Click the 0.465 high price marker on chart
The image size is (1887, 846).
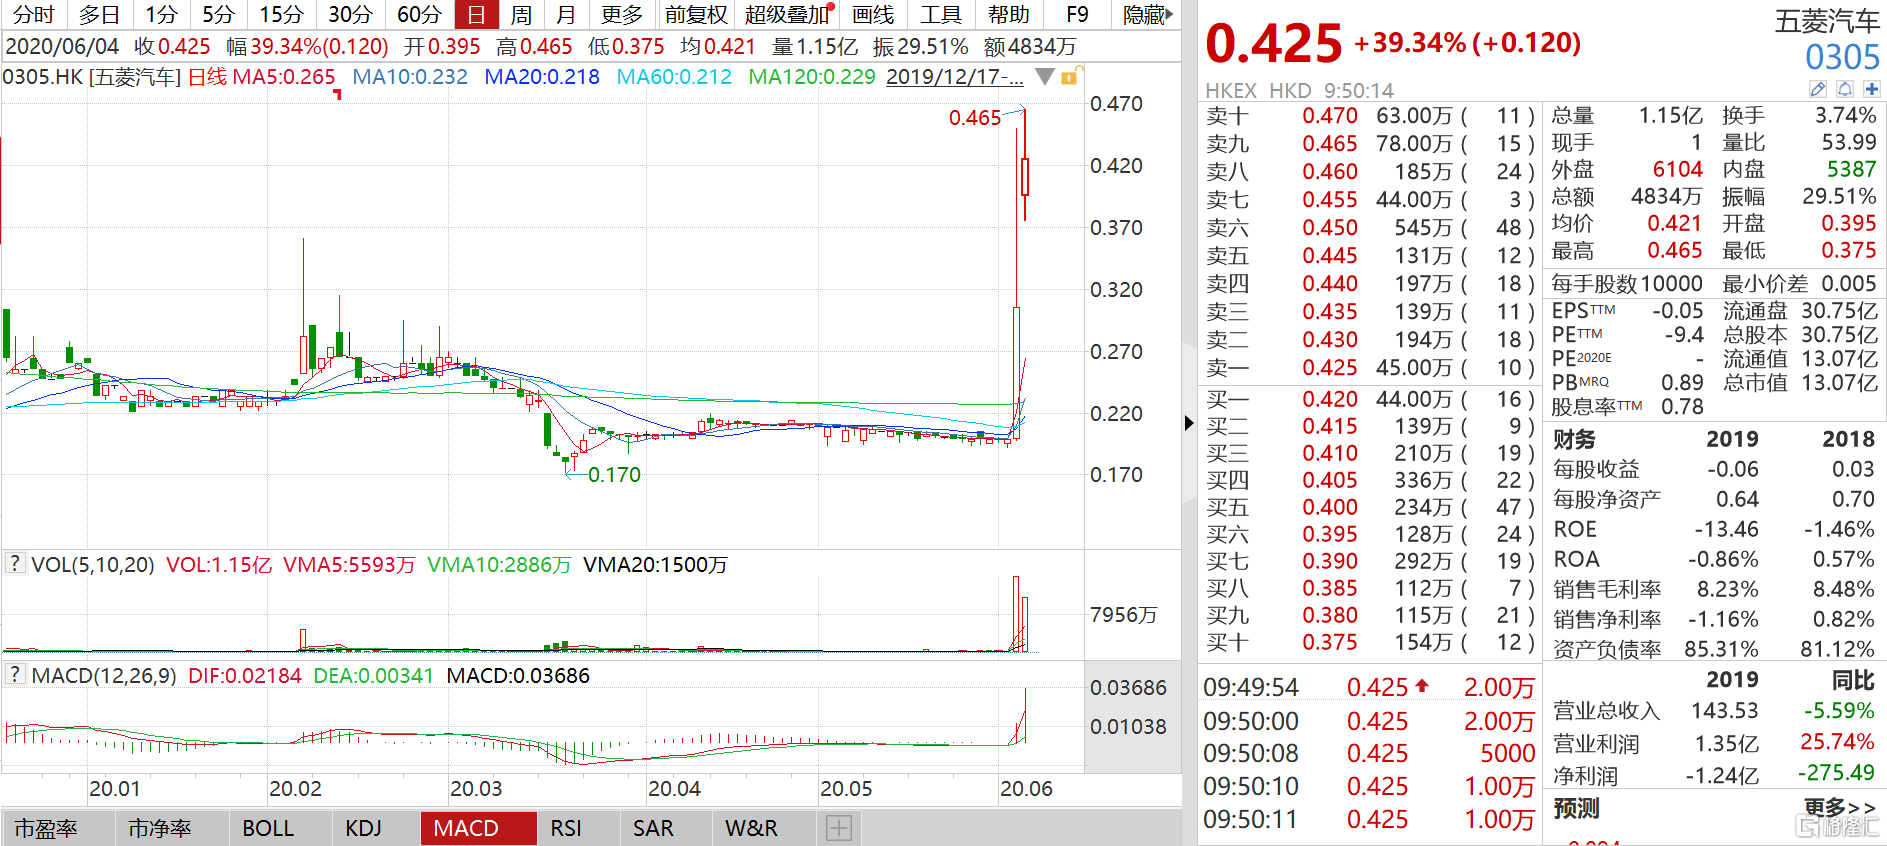click(974, 118)
